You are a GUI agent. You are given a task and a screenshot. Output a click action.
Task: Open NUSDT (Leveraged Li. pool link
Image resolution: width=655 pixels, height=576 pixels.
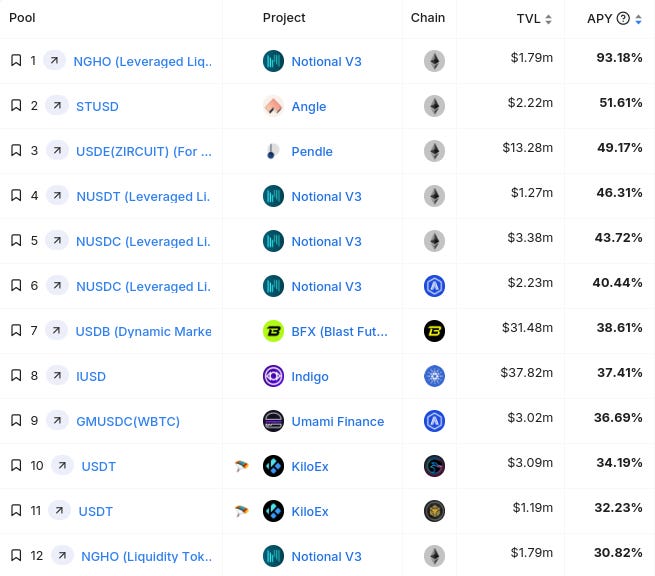[143, 196]
